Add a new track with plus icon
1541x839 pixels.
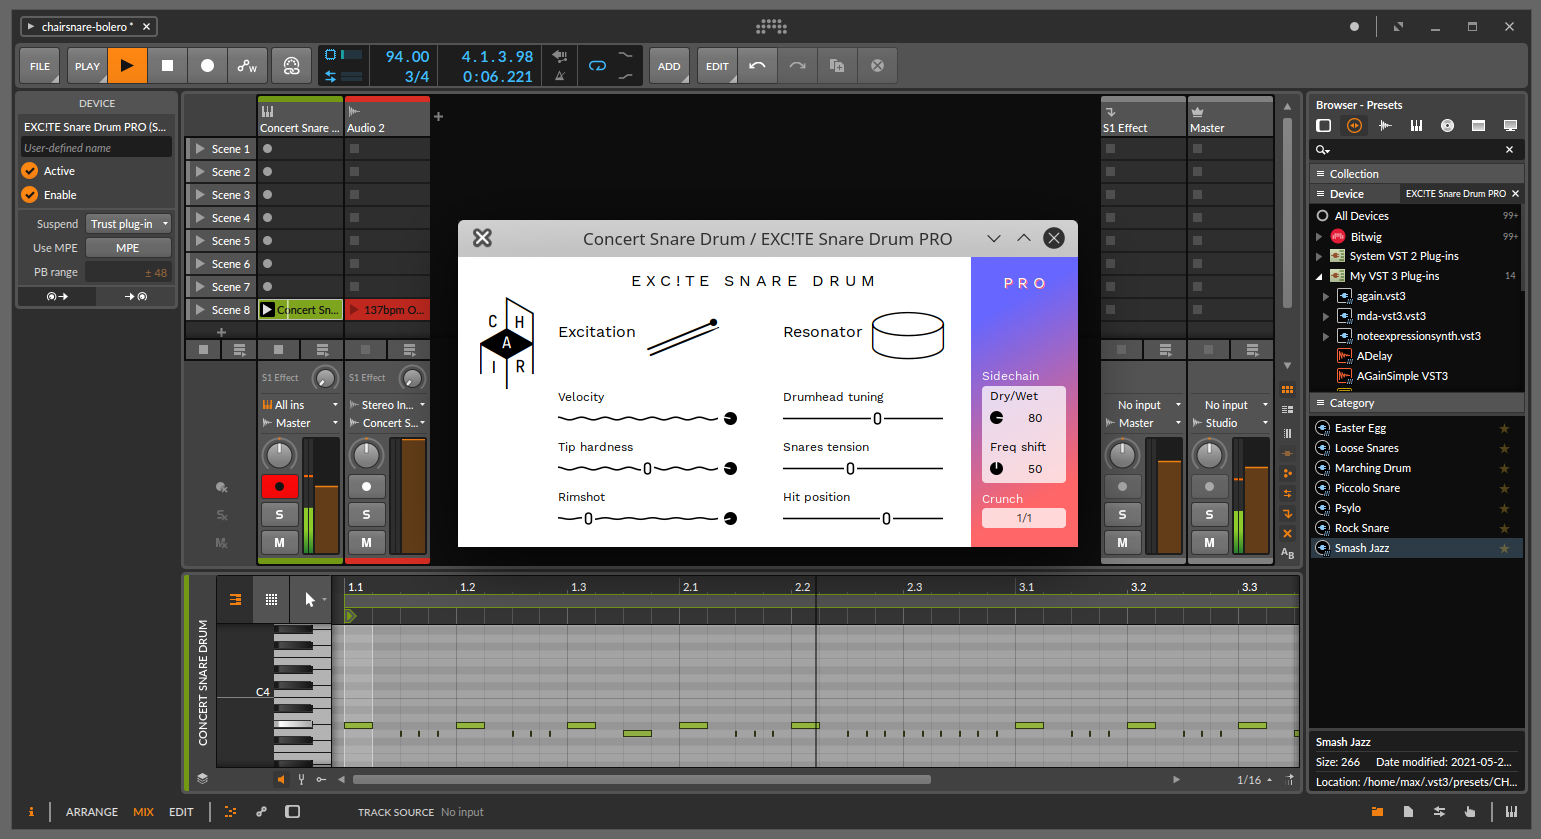coord(438,117)
